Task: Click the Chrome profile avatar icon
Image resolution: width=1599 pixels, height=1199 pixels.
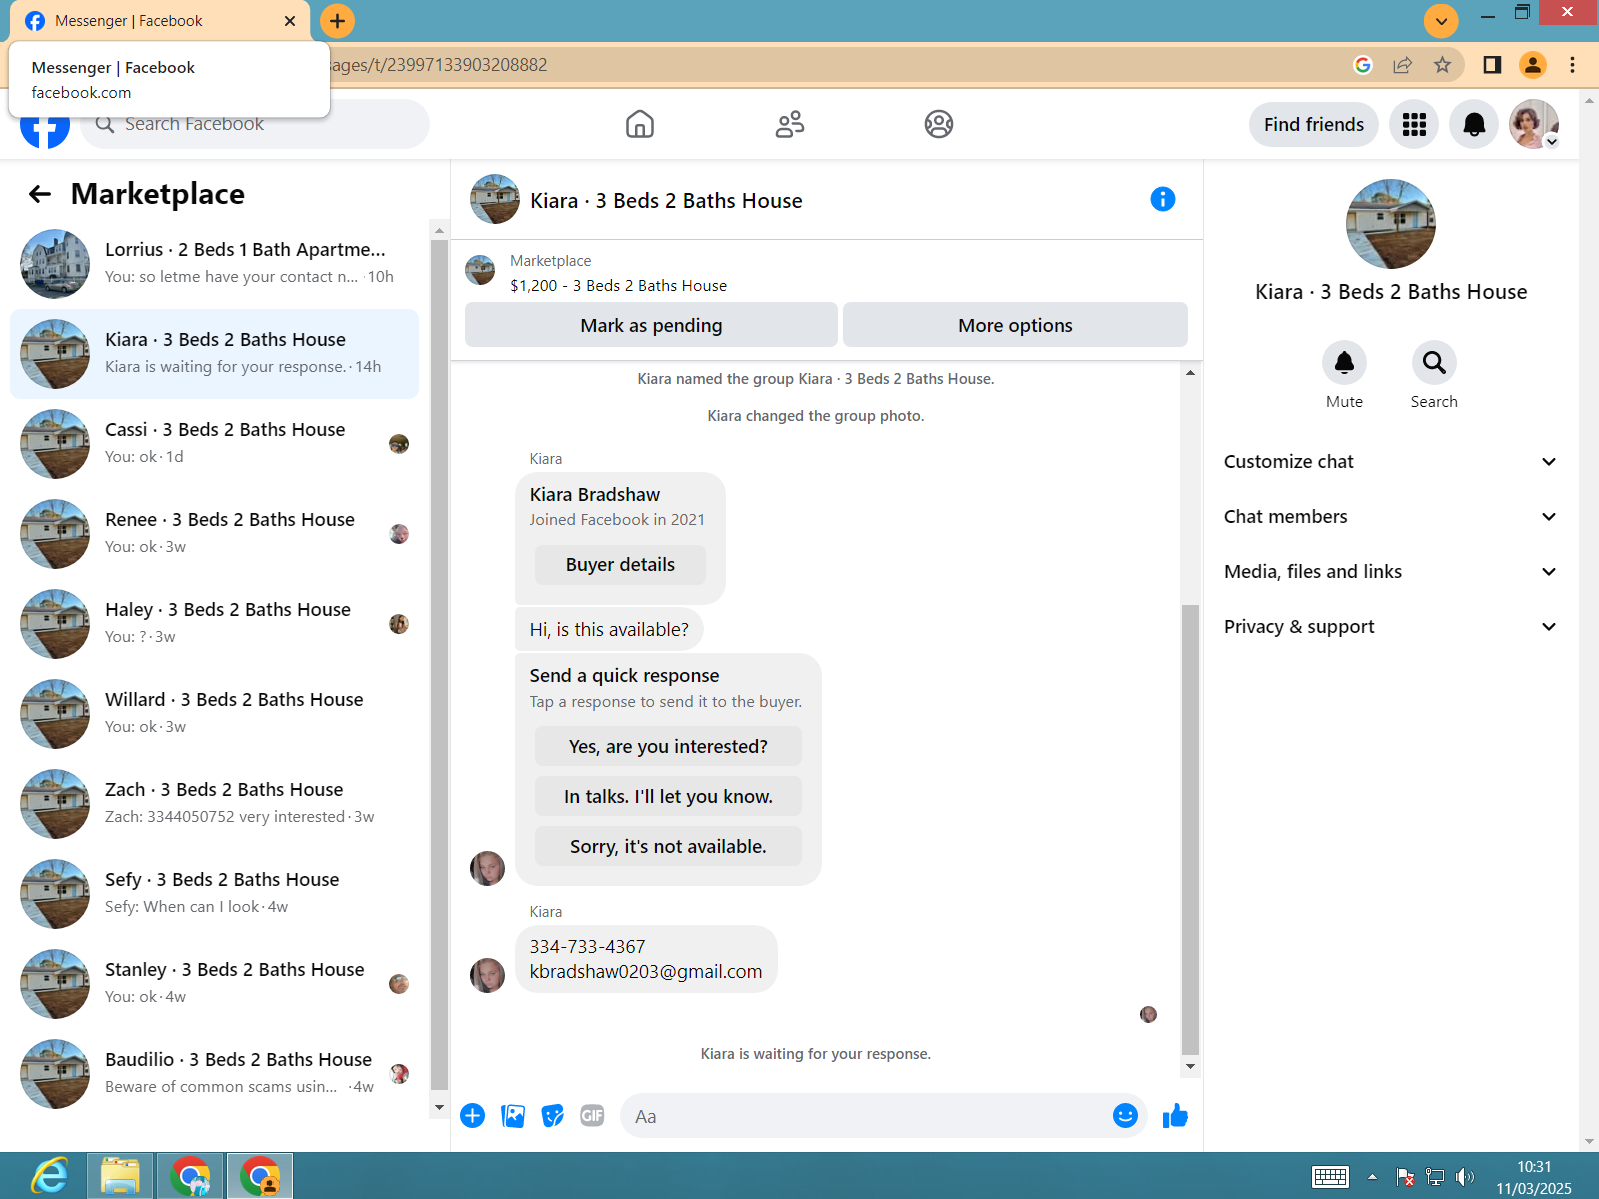Action: 1532,65
